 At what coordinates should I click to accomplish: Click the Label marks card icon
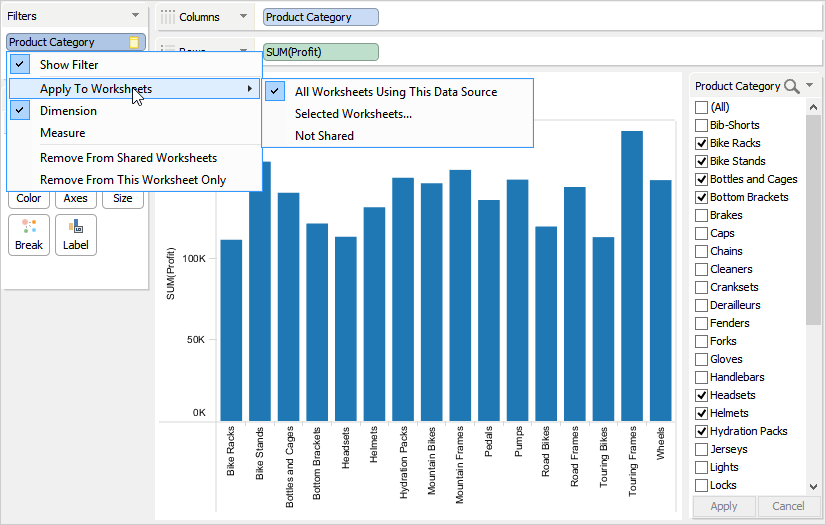(x=76, y=226)
